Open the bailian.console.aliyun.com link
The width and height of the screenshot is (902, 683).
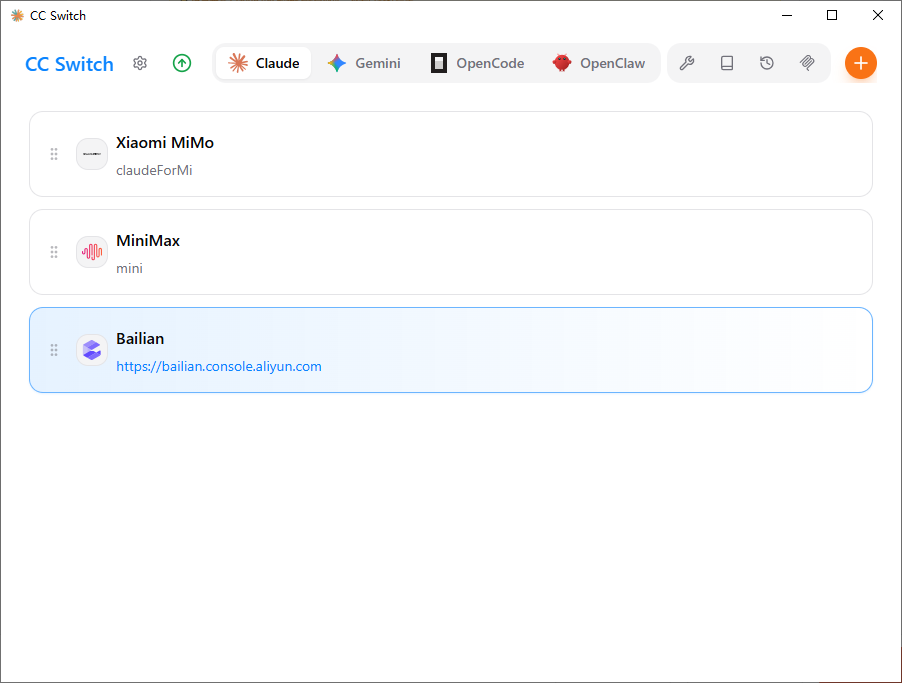click(219, 367)
